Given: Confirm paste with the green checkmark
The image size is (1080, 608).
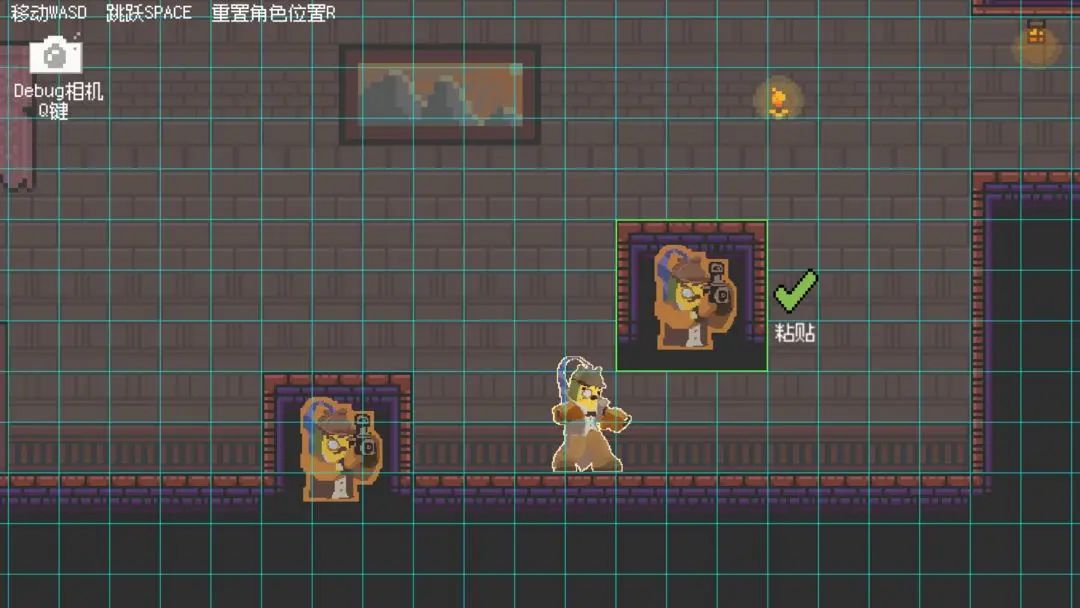Looking at the screenshot, I should coord(796,290).
